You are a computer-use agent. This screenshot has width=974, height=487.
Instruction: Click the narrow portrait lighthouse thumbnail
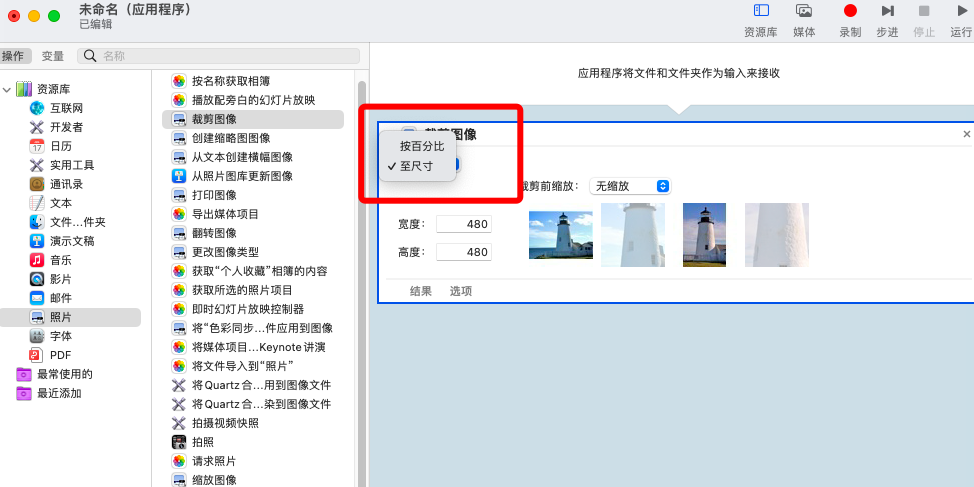tap(704, 235)
